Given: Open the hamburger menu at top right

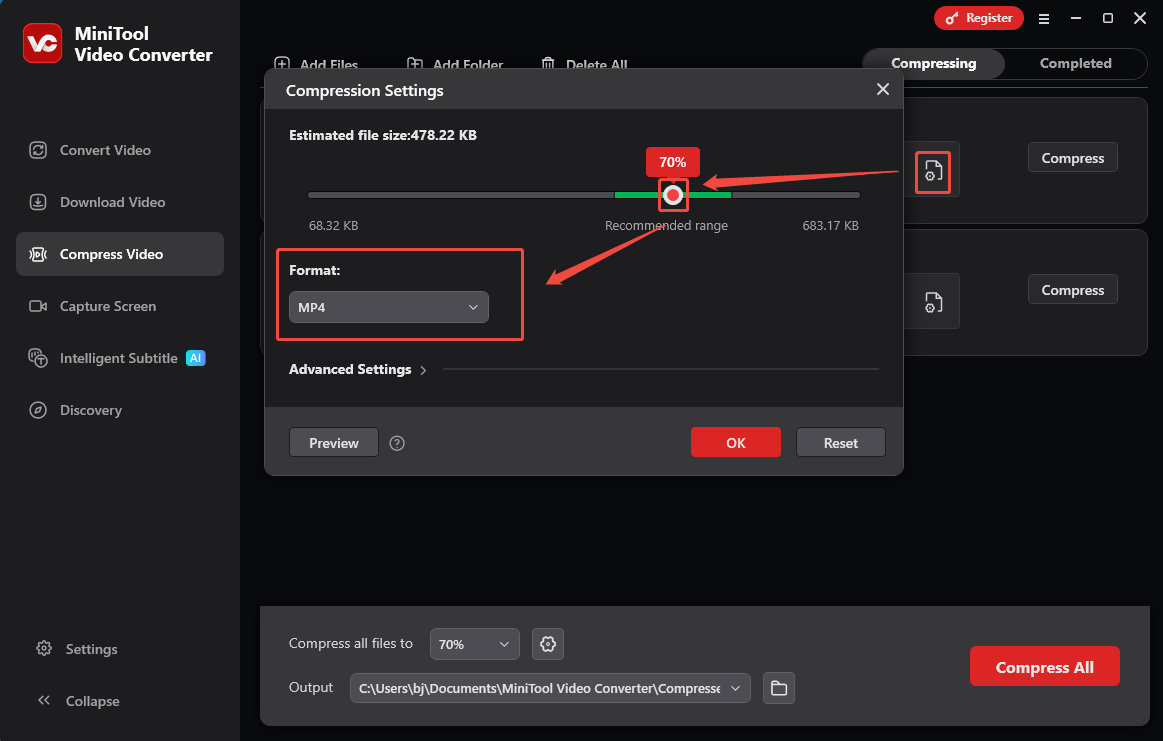Looking at the screenshot, I should [x=1044, y=18].
